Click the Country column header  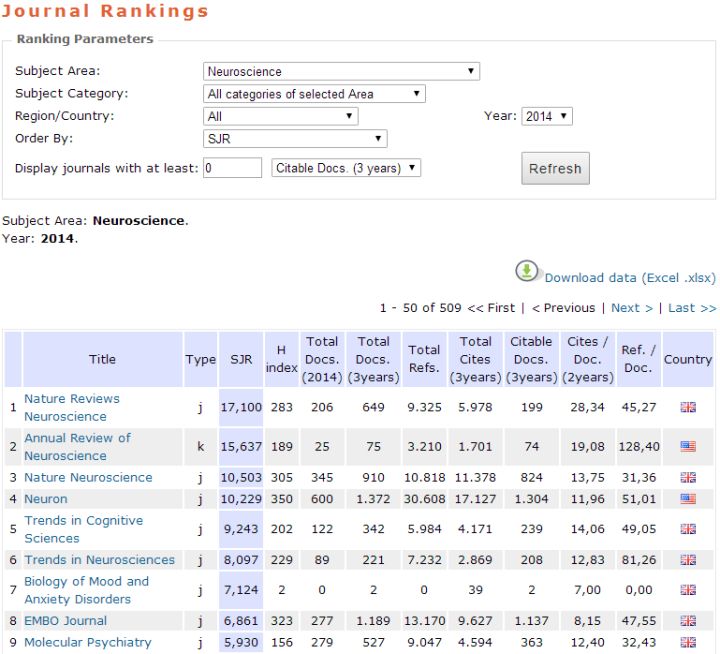click(688, 359)
